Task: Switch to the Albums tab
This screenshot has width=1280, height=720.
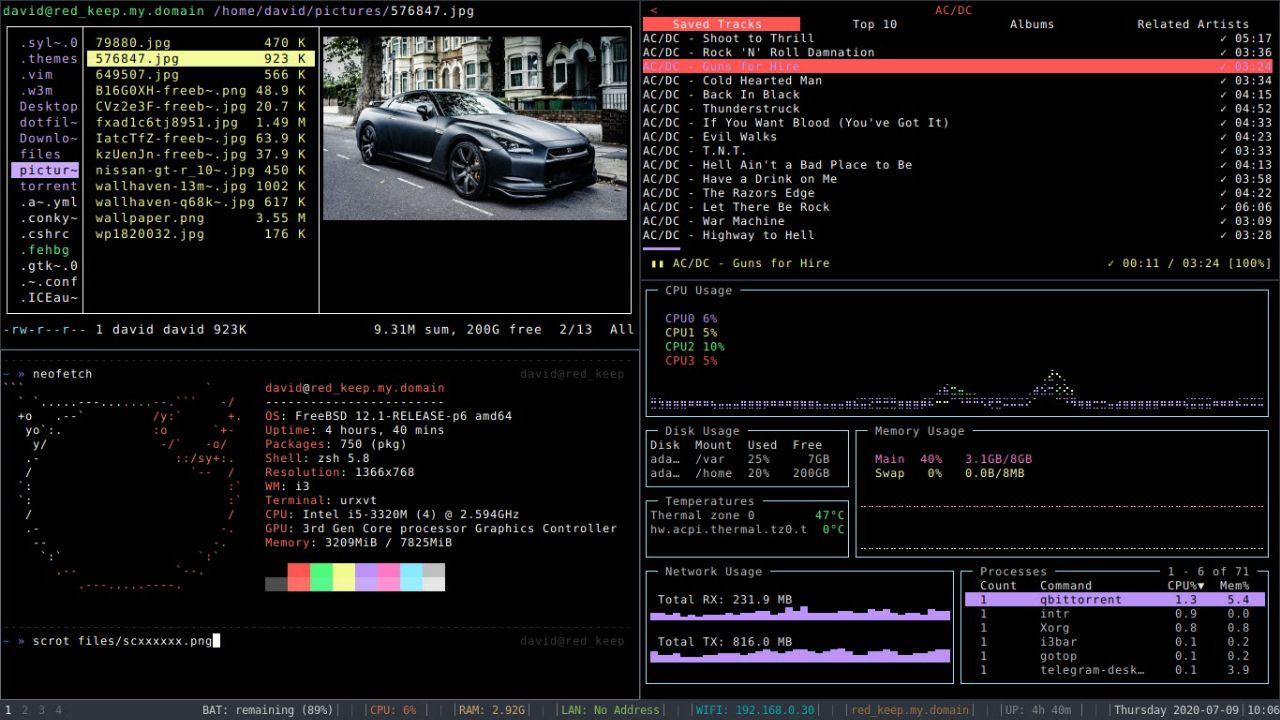Action: click(x=1032, y=24)
